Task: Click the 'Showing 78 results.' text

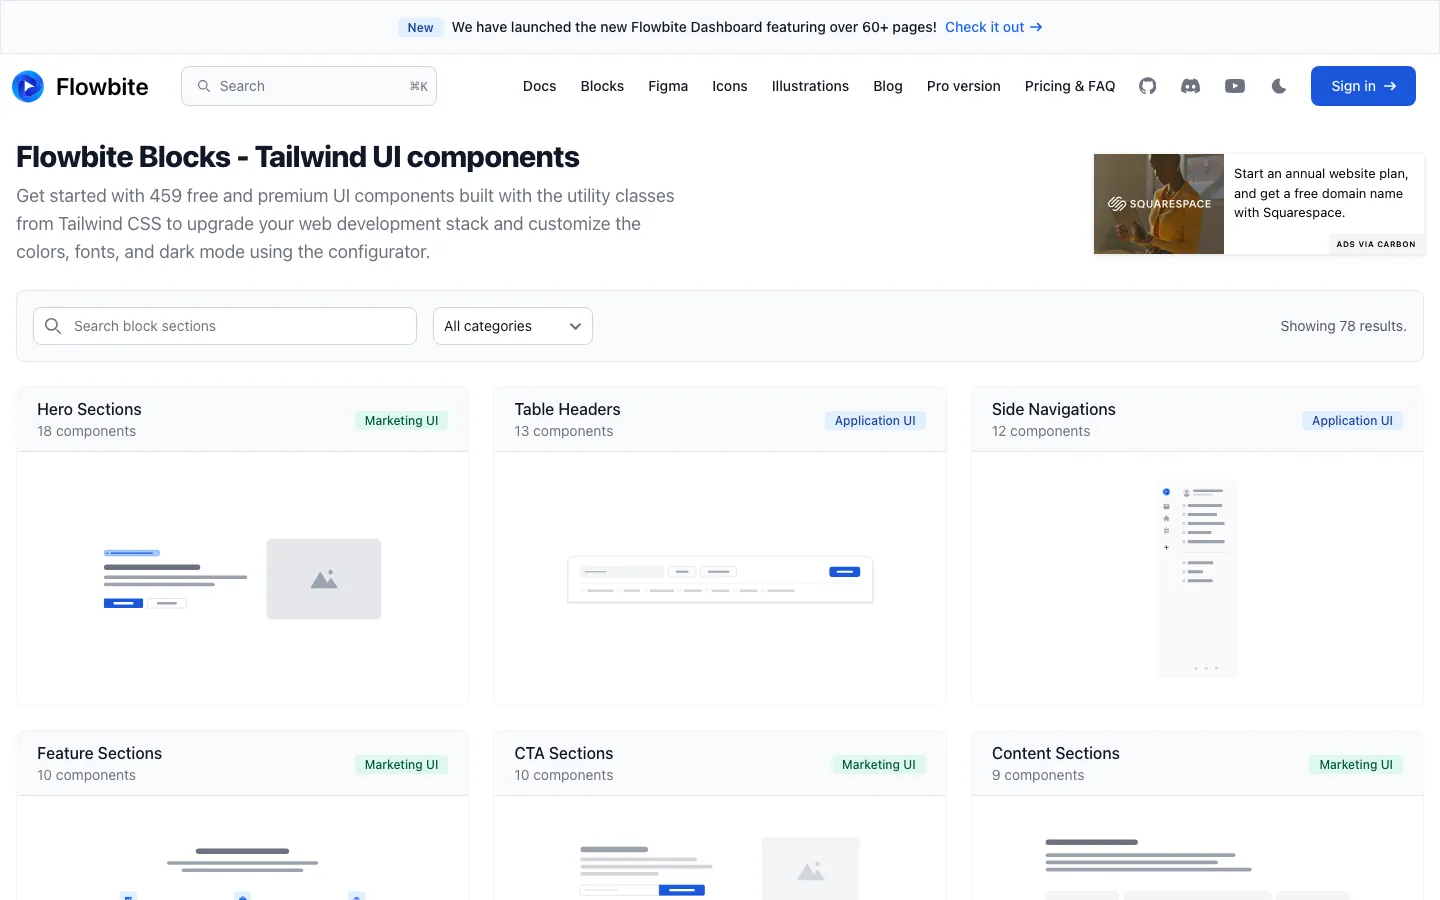Action: [x=1343, y=326]
